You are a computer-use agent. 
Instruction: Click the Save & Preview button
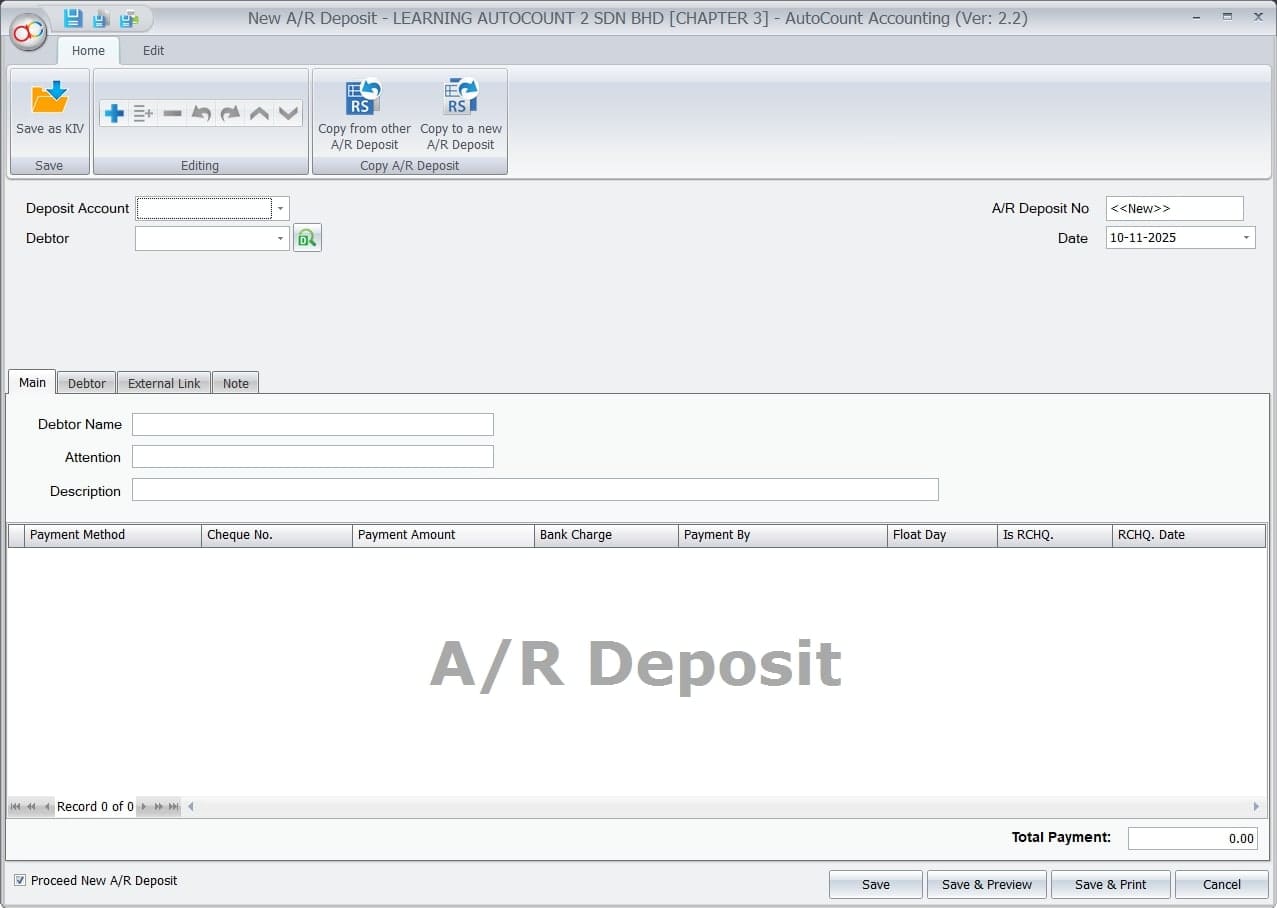pyautogui.click(x=986, y=884)
